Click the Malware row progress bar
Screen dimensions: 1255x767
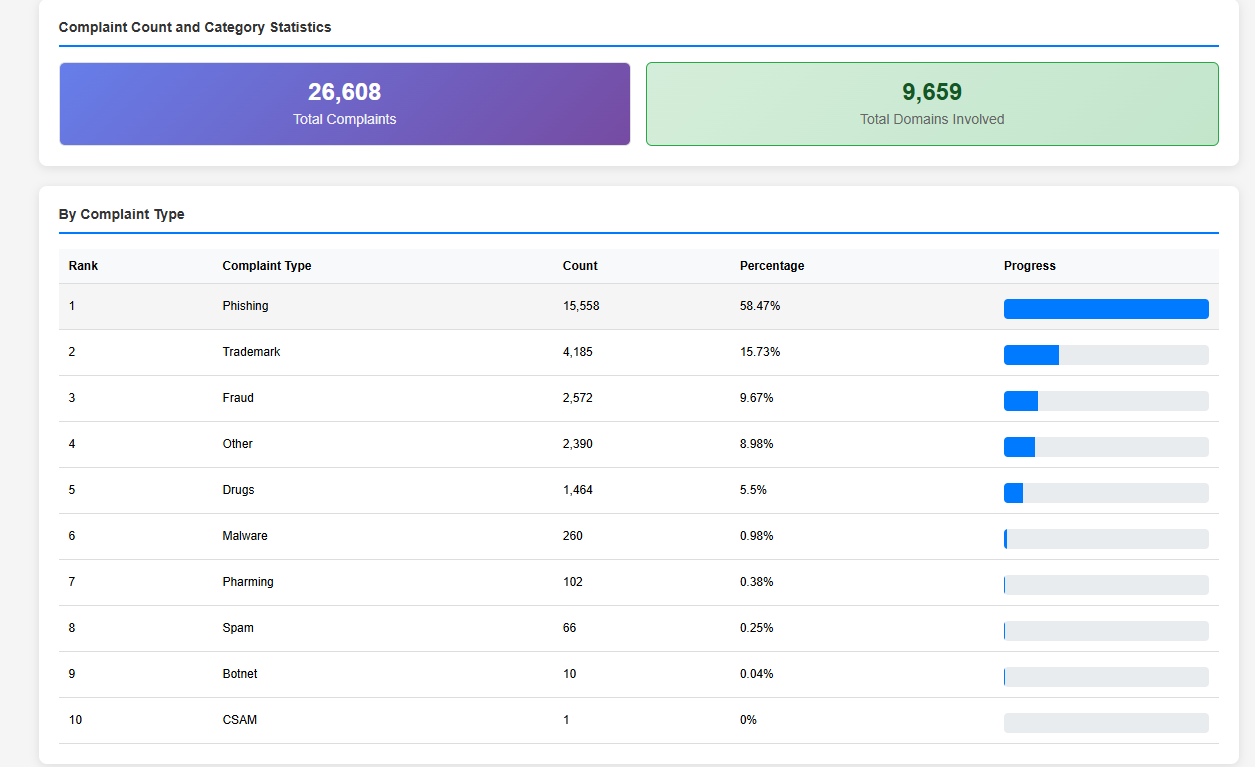(x=1106, y=539)
